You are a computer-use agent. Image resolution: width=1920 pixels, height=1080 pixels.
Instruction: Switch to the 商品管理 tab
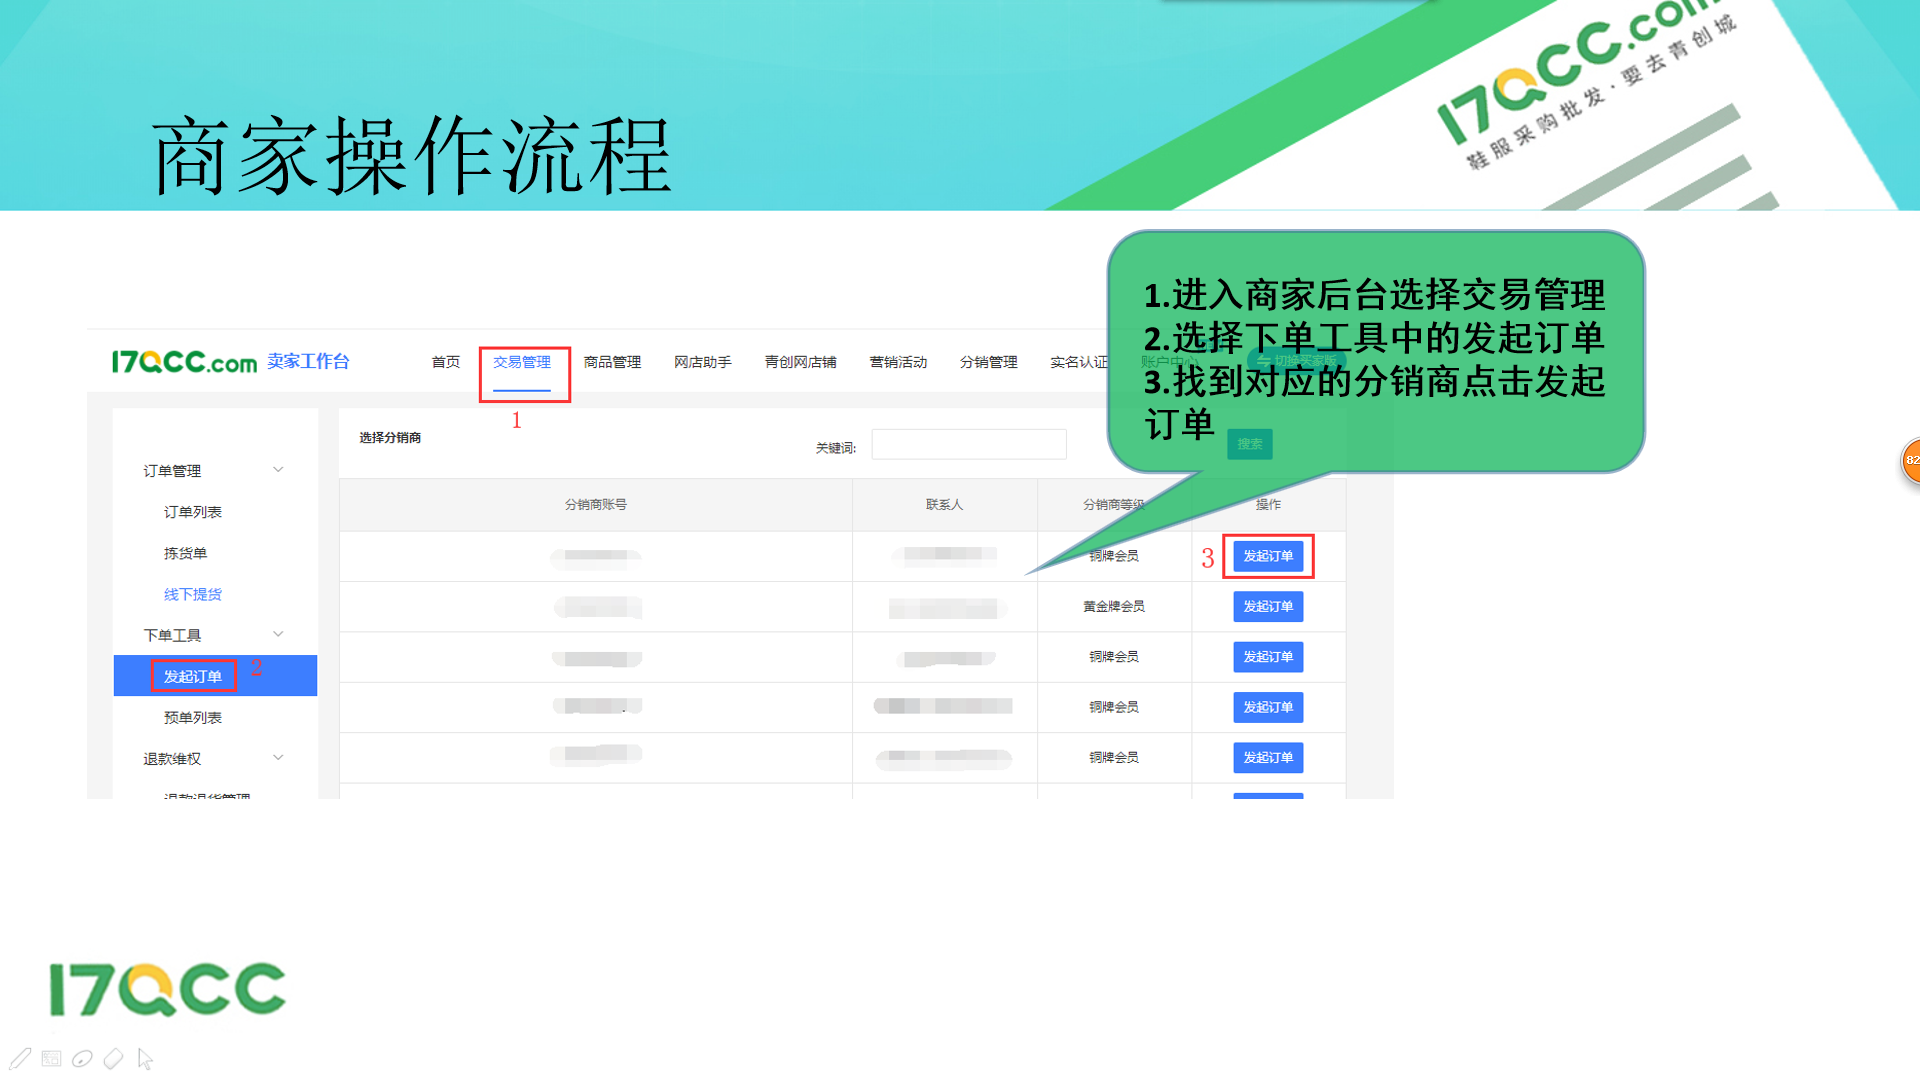[x=612, y=362]
